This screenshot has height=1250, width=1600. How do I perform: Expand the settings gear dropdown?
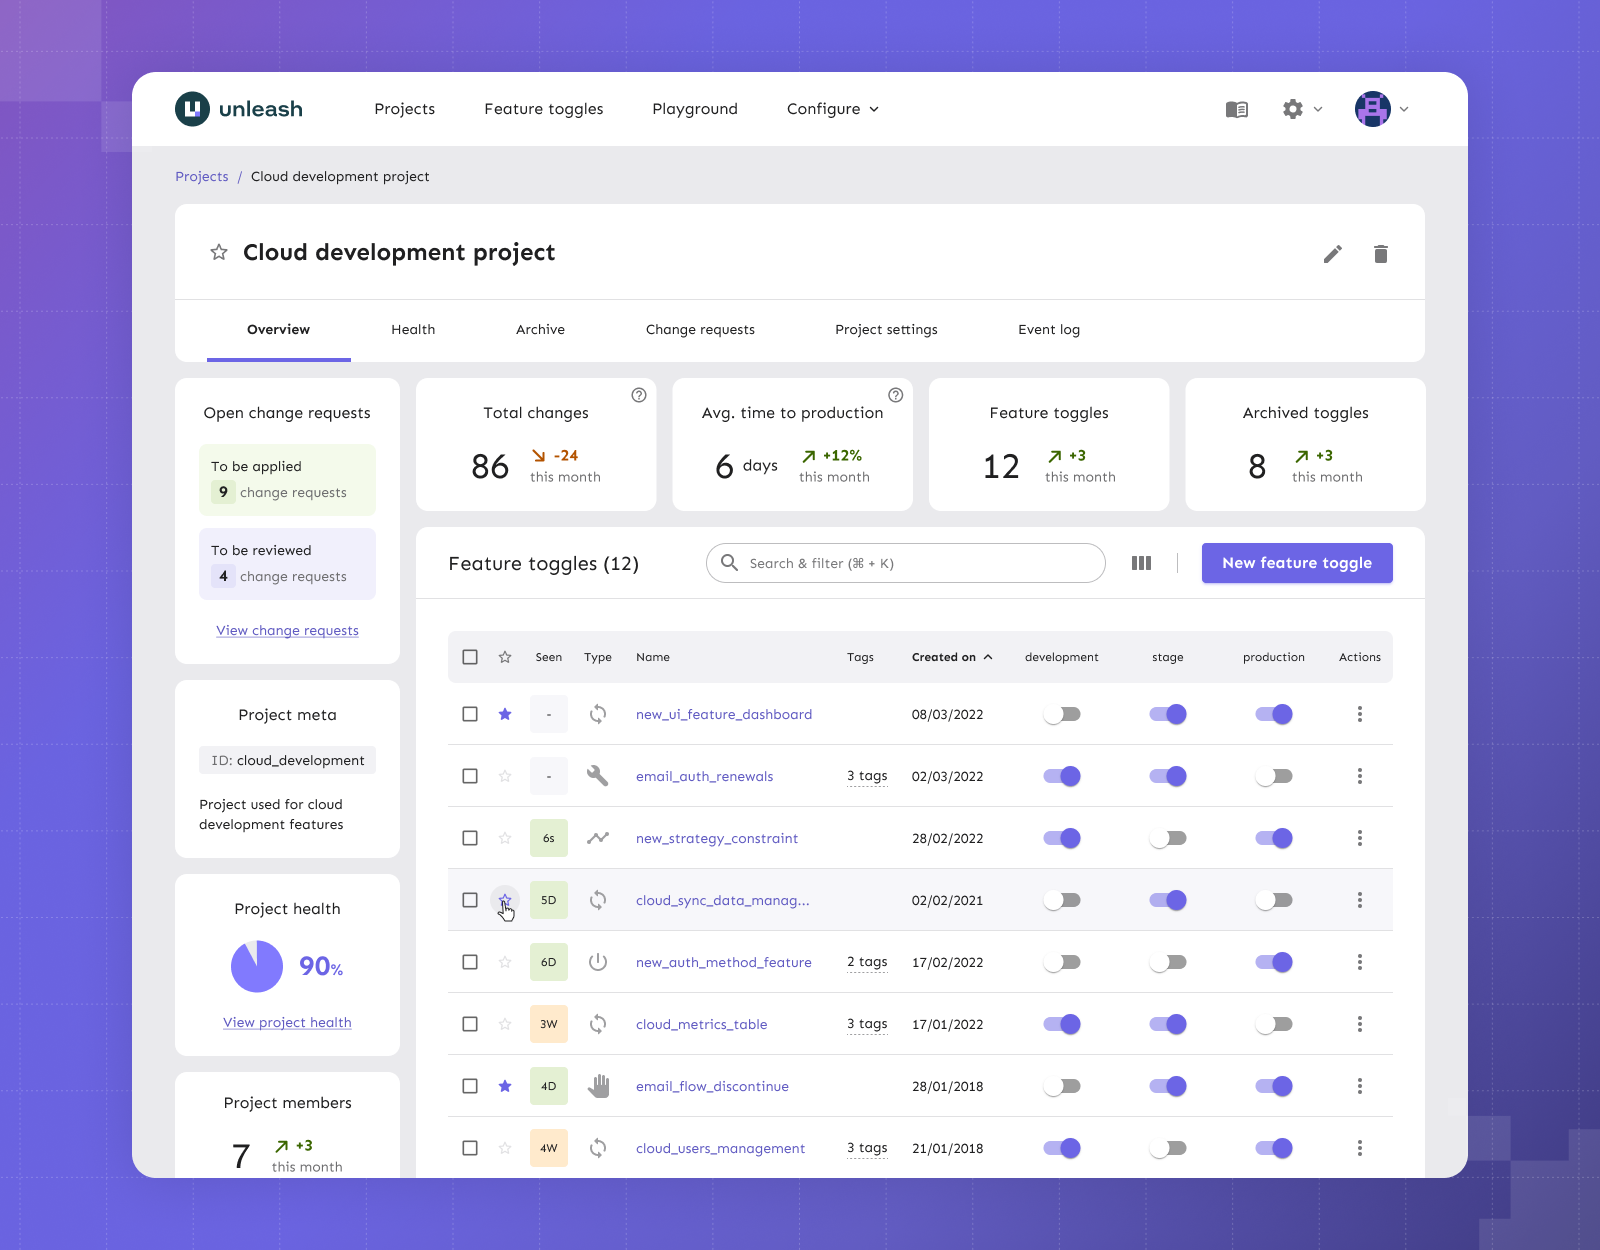1300,109
